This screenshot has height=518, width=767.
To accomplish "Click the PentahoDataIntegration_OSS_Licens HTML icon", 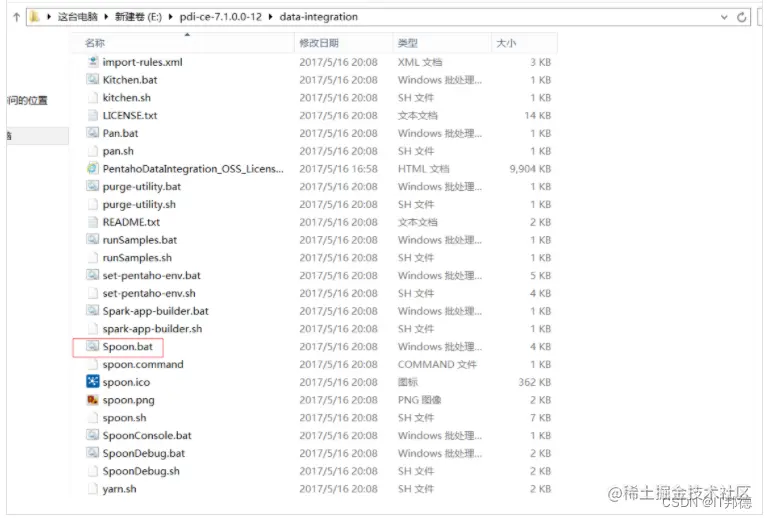I will click(x=92, y=168).
